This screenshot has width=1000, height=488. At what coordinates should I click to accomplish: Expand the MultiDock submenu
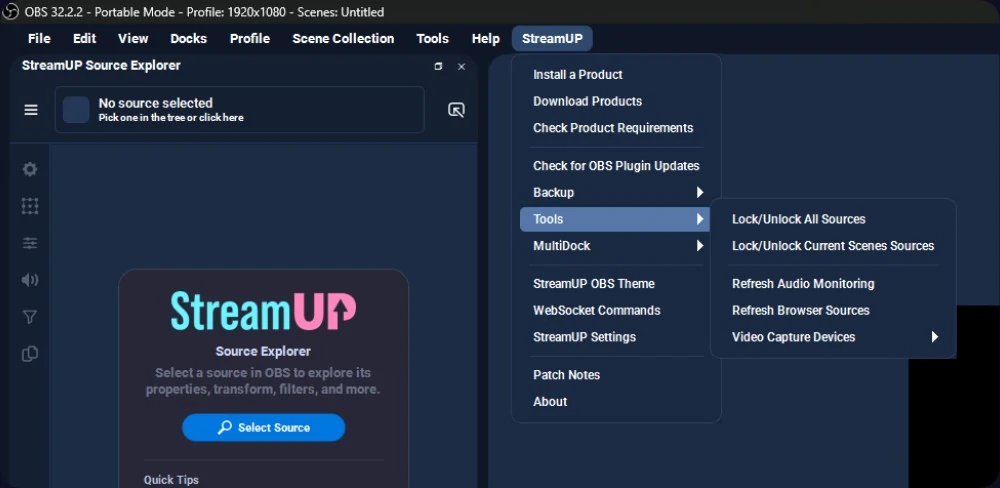pyautogui.click(x=616, y=246)
